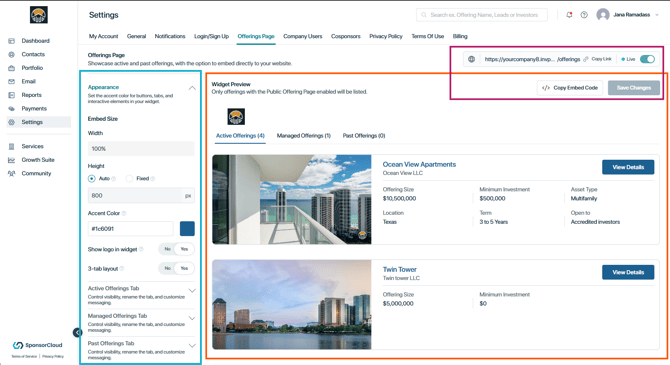Click the blue accent color swatch
This screenshot has height=365, width=670.
point(187,229)
